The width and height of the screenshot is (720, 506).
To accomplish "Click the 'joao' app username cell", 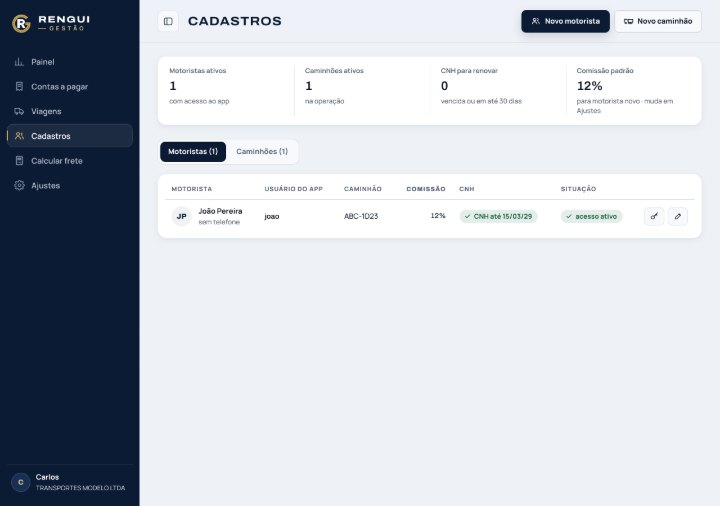I will click(x=272, y=216).
